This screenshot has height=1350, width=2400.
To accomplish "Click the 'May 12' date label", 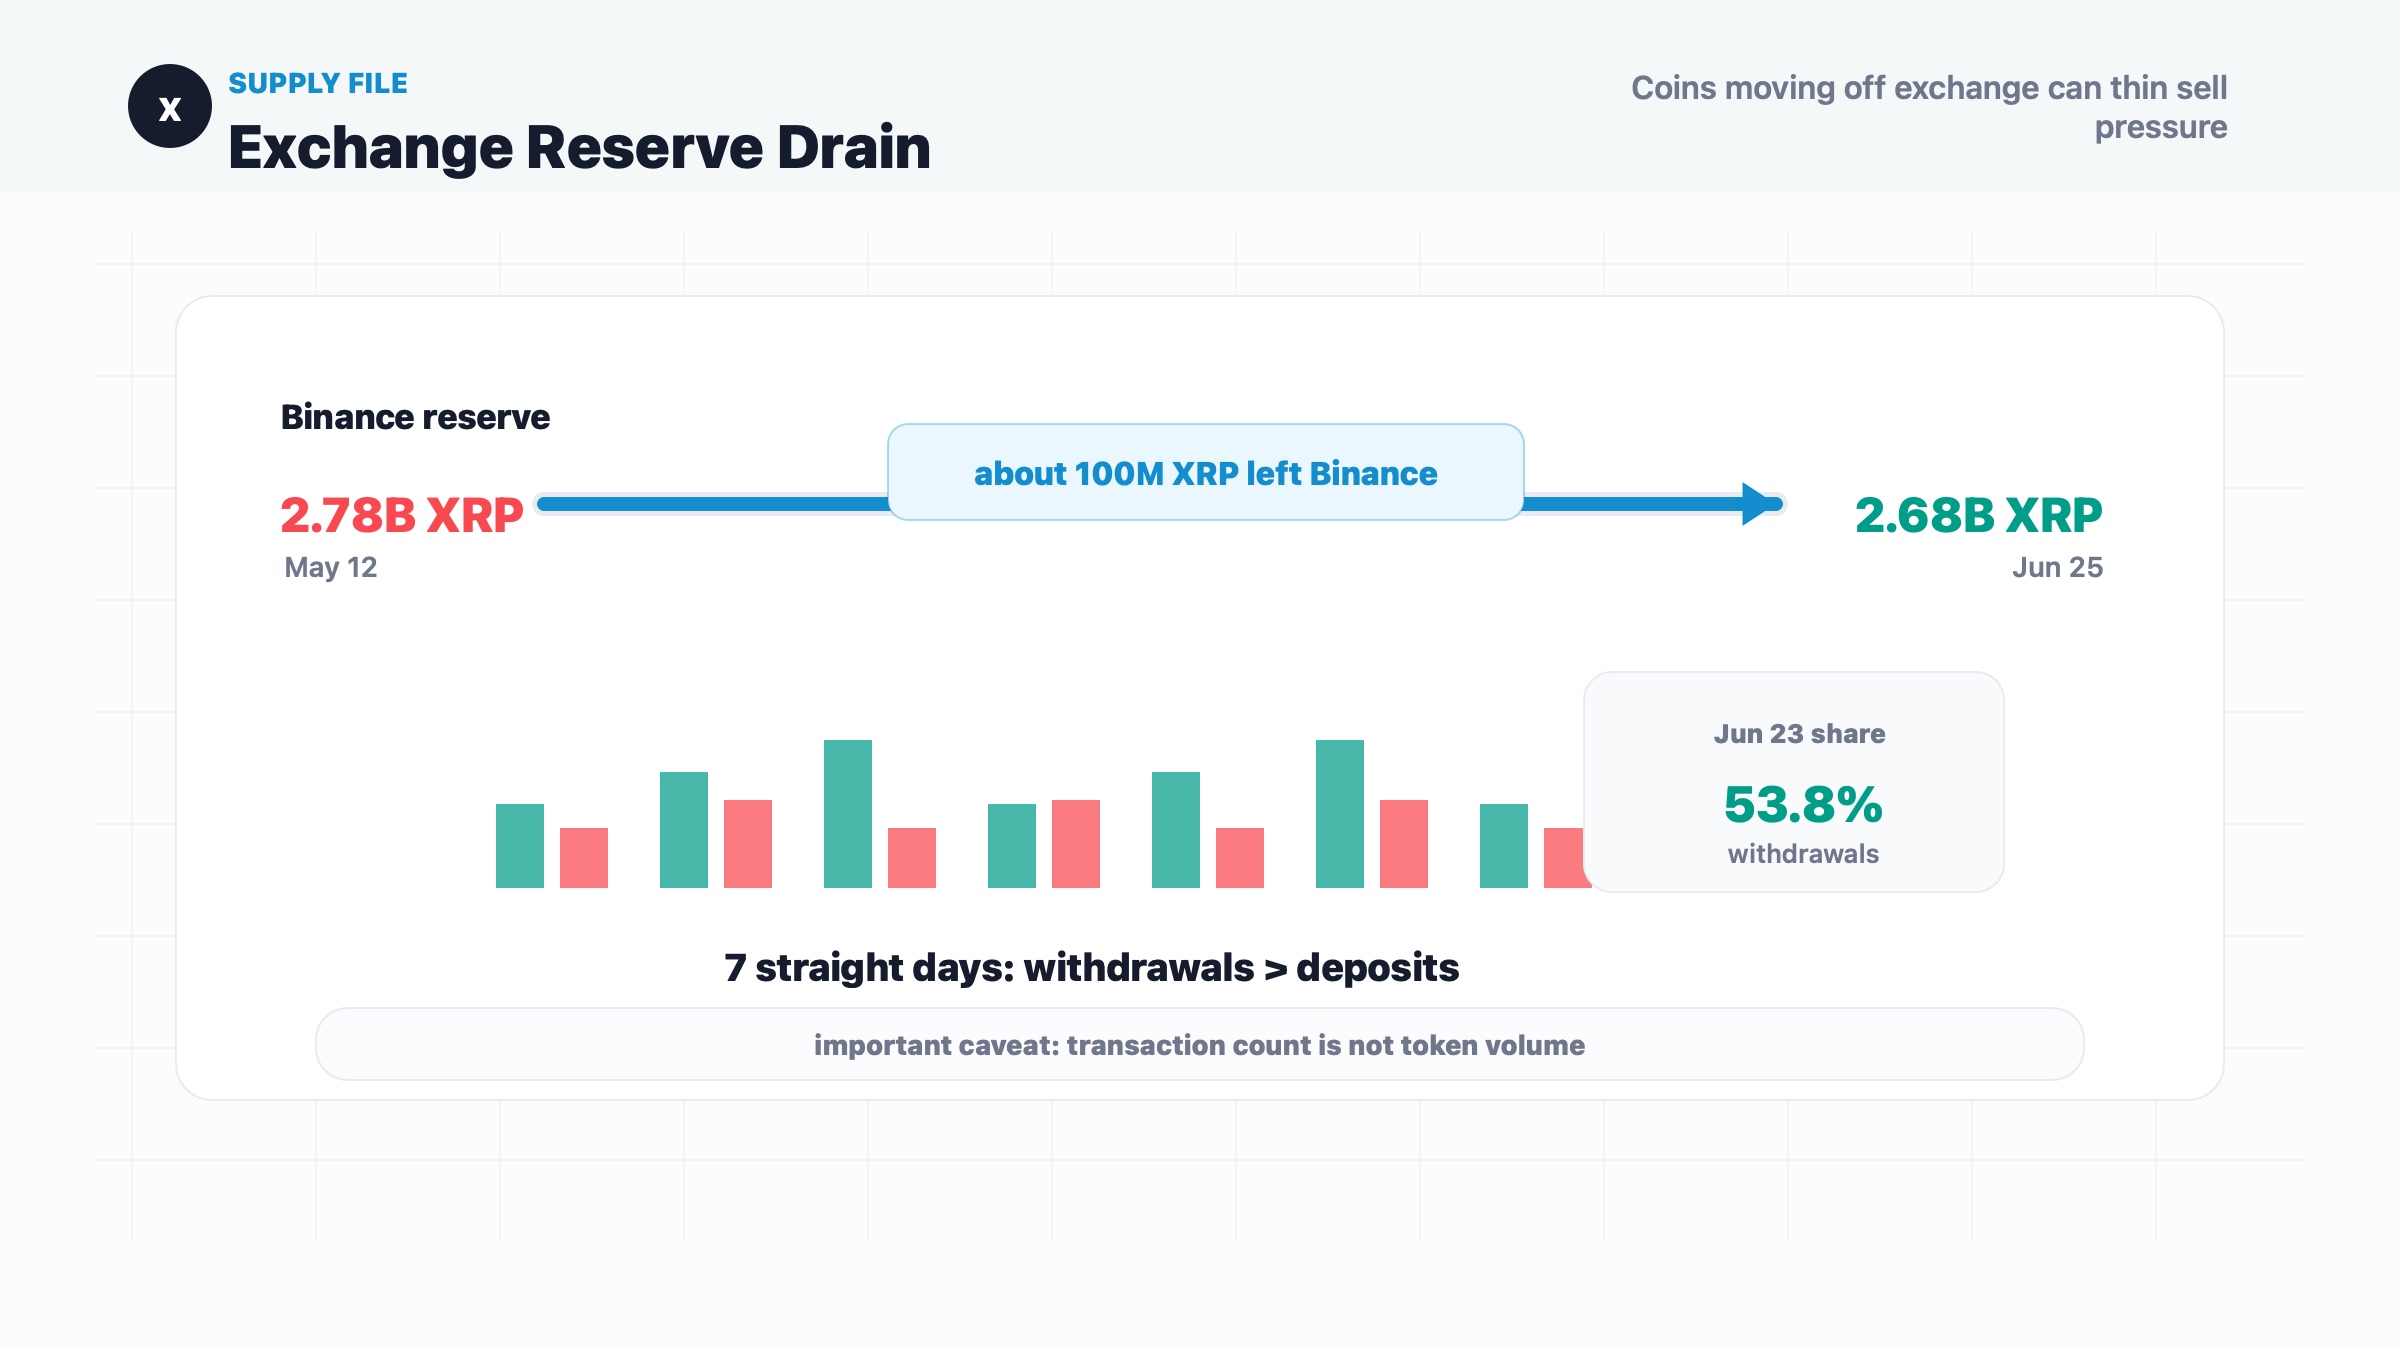I will click(331, 567).
